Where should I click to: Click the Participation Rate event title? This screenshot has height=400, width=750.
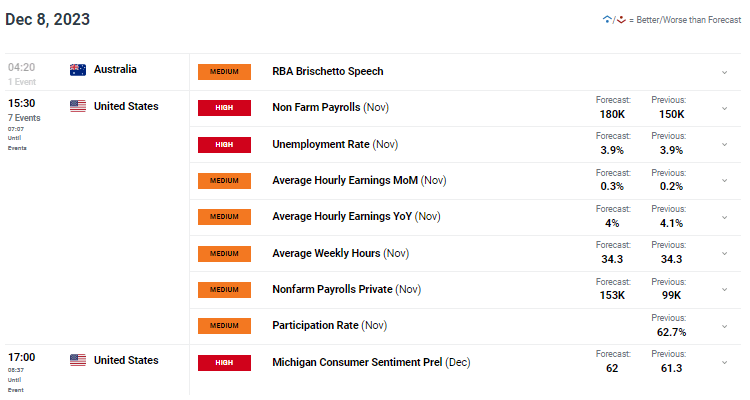(x=316, y=325)
